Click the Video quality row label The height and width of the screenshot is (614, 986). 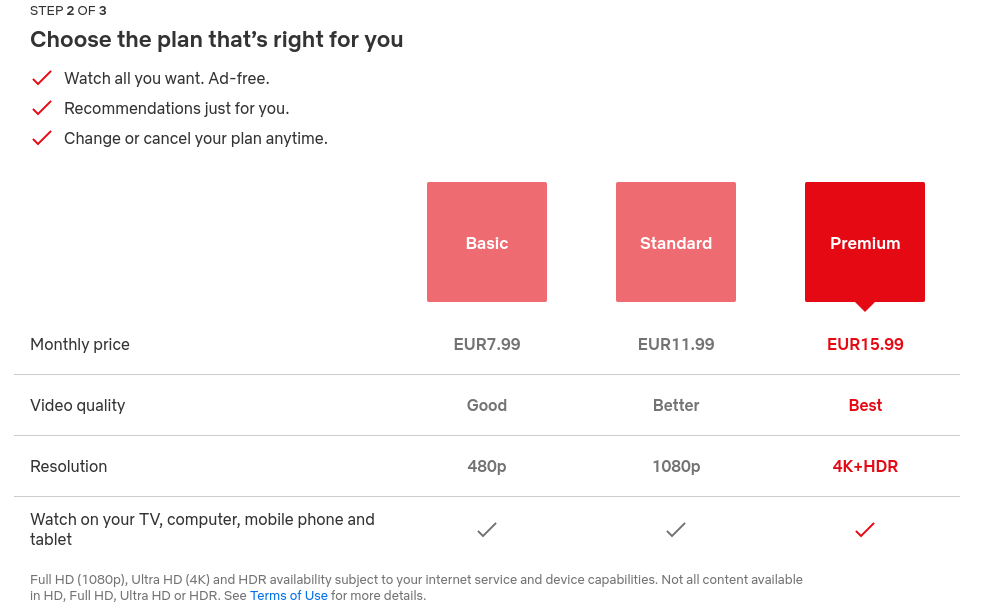pos(78,405)
